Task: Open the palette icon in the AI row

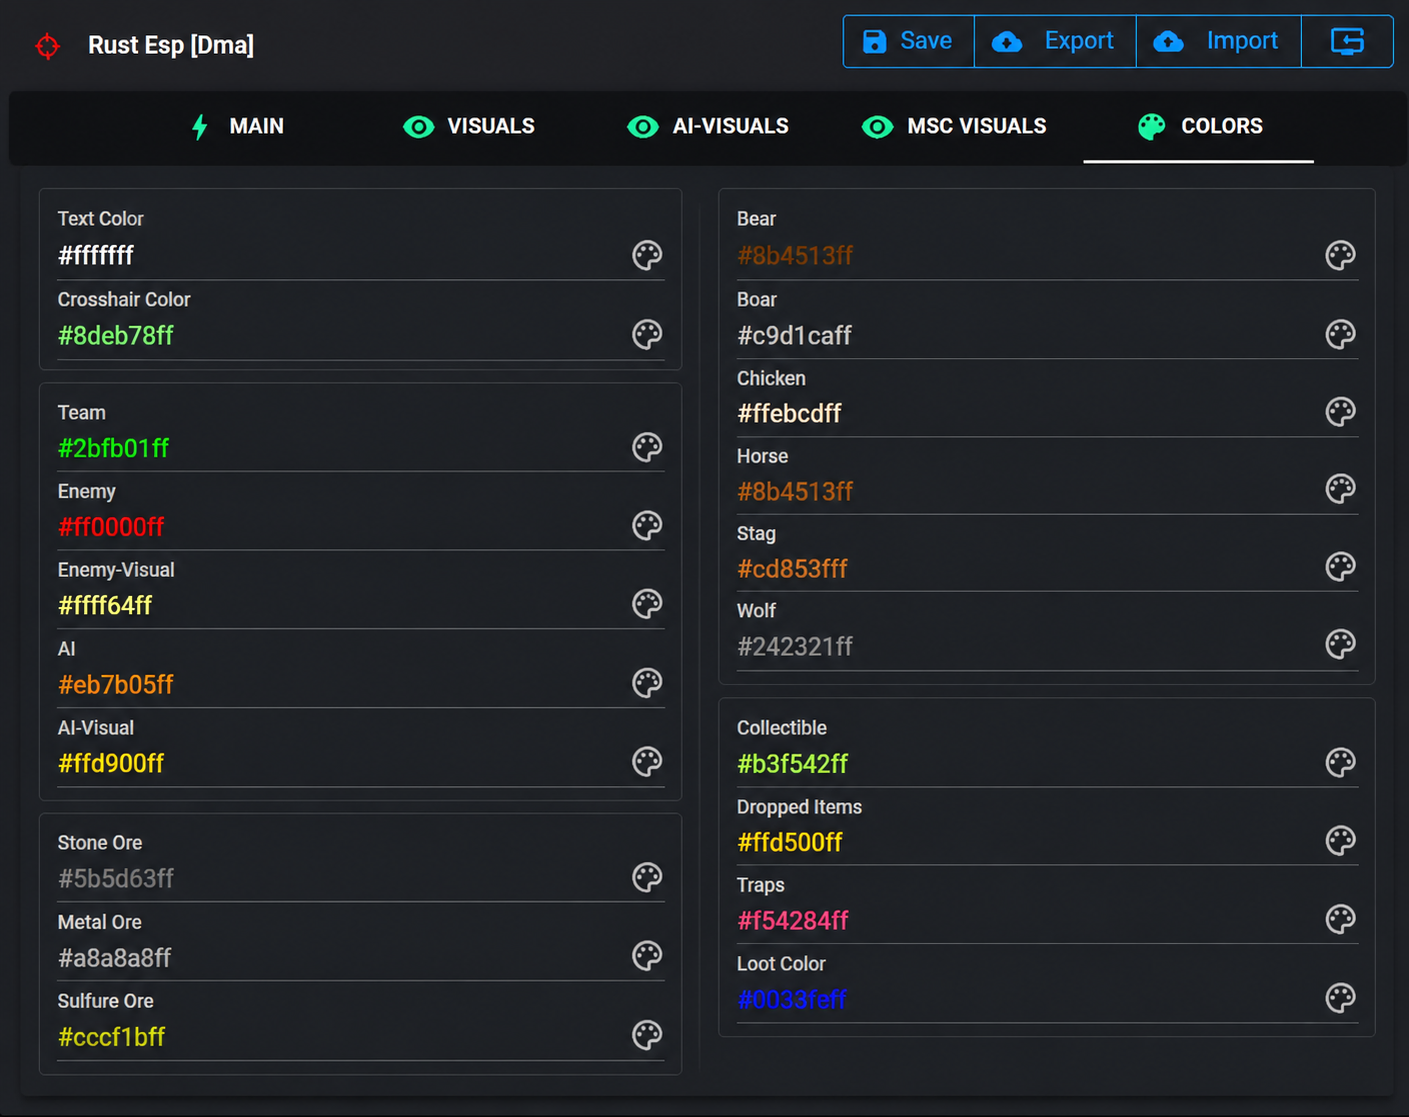Action: [647, 683]
